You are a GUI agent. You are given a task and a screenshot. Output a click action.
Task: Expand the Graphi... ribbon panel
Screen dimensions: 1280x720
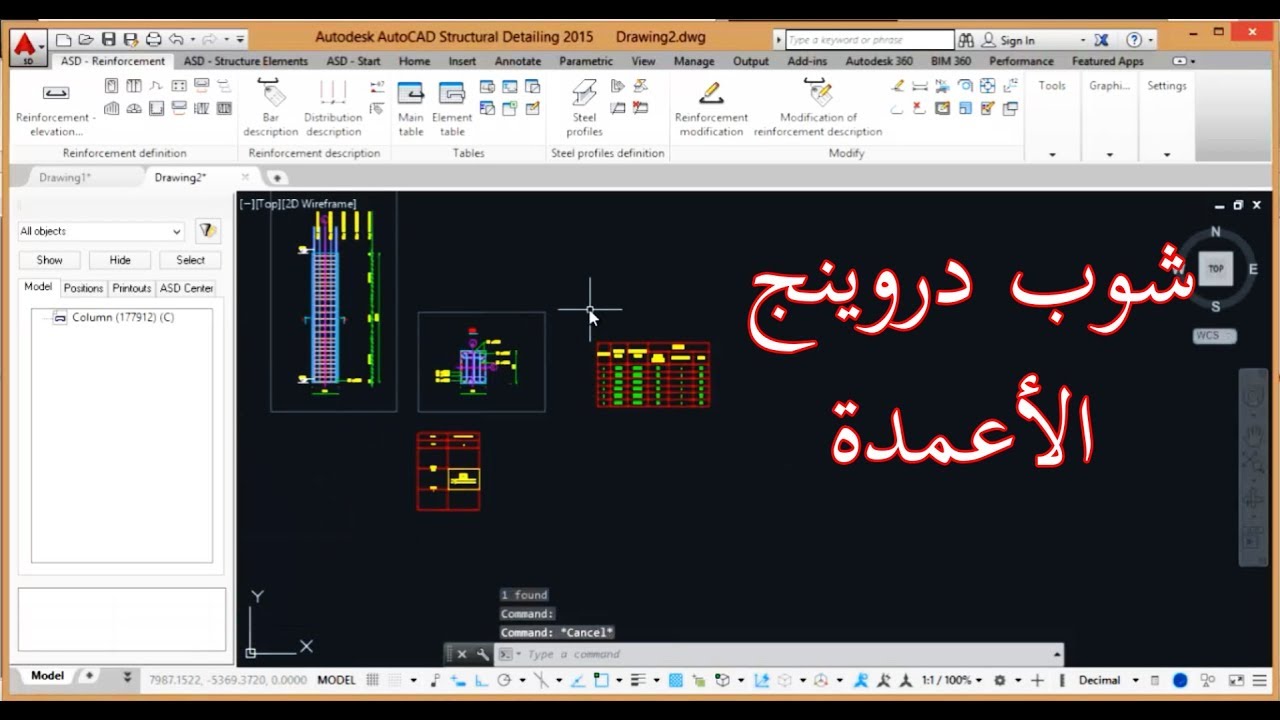[1110, 155]
